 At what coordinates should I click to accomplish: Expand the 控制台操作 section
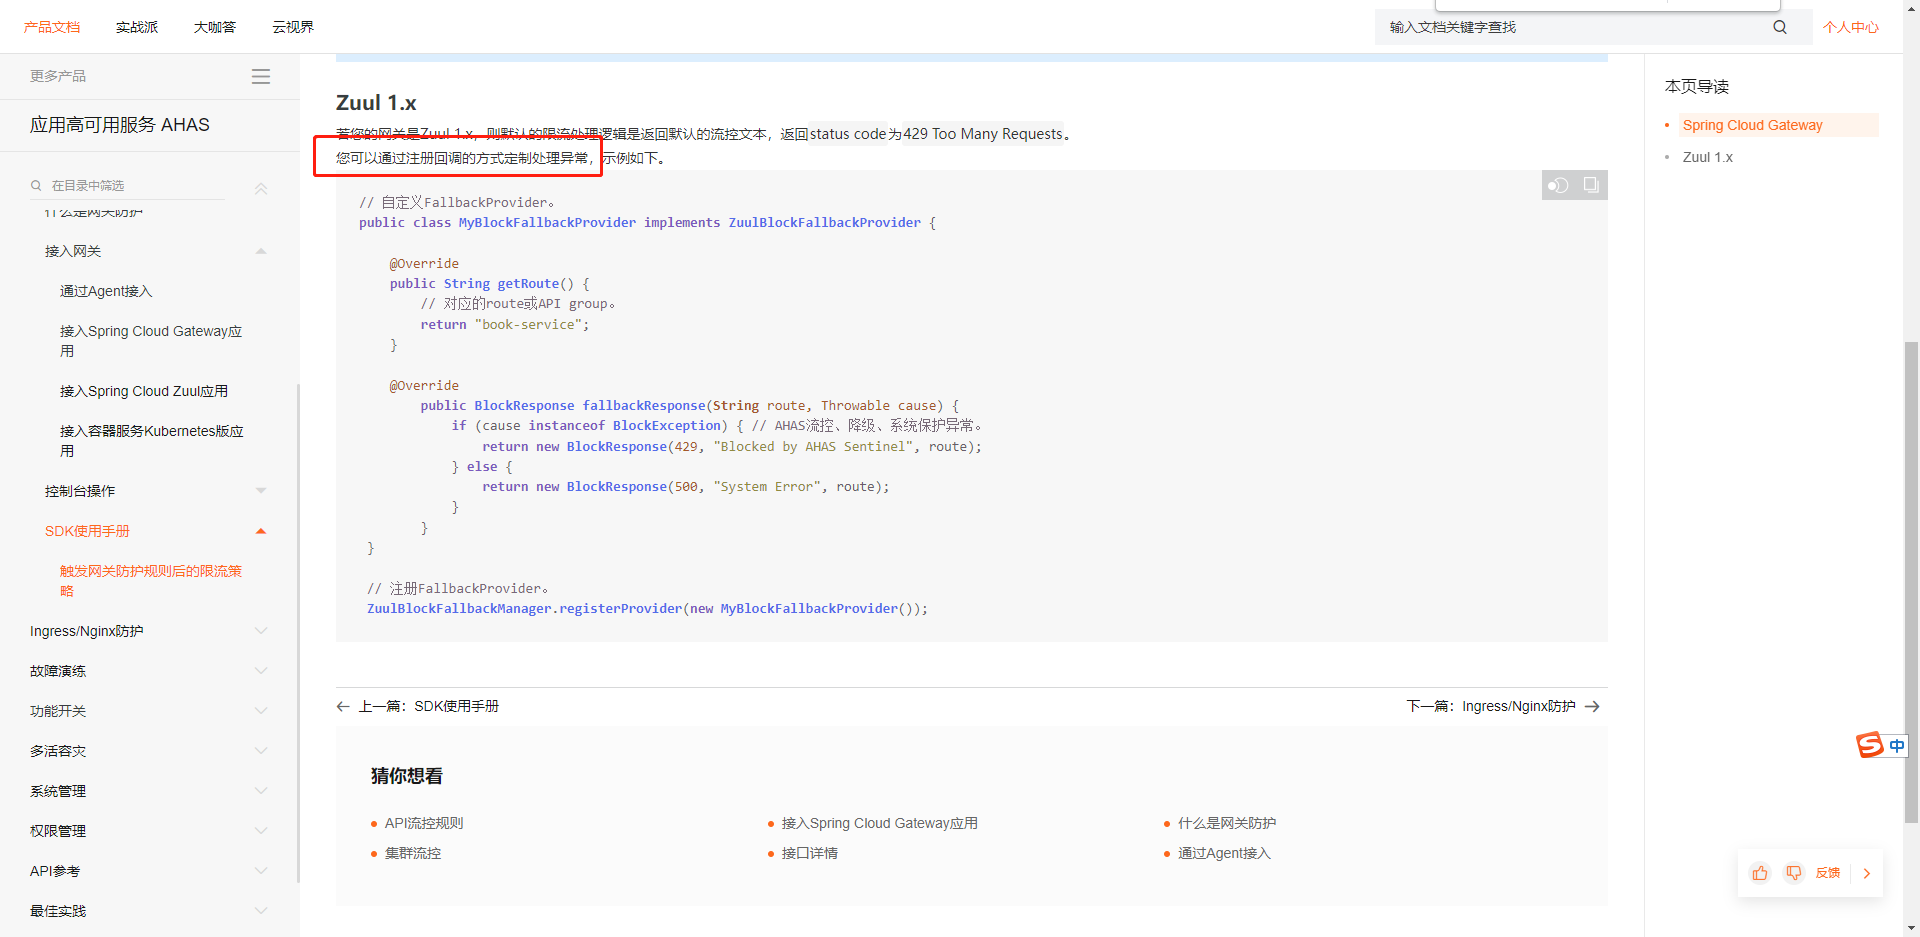tap(261, 491)
